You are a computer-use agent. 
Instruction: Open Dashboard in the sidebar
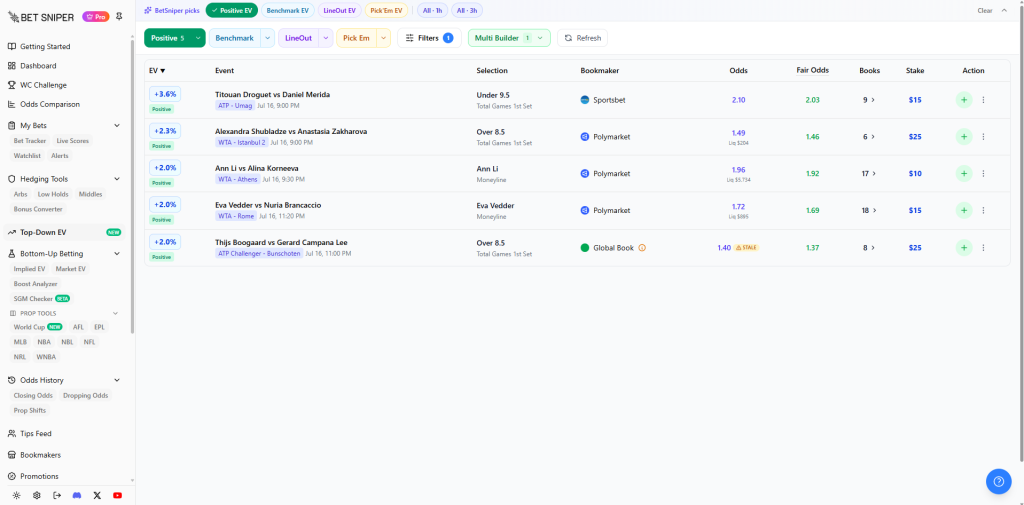pyautogui.click(x=38, y=65)
